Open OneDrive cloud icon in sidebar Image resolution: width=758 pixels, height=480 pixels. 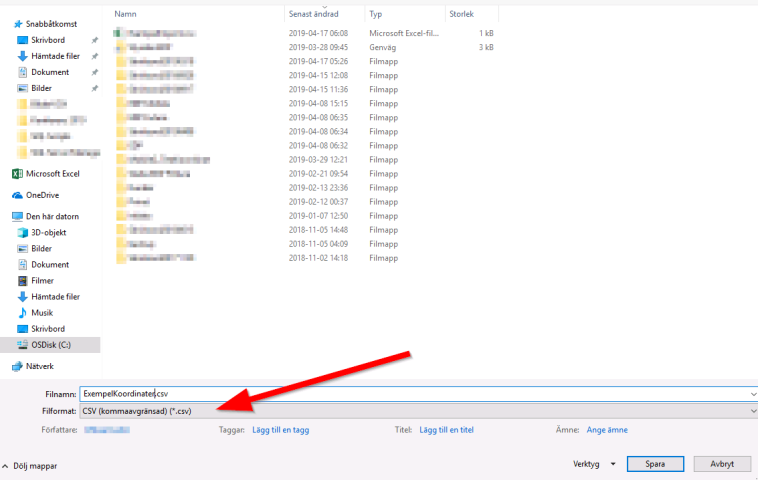pos(17,195)
